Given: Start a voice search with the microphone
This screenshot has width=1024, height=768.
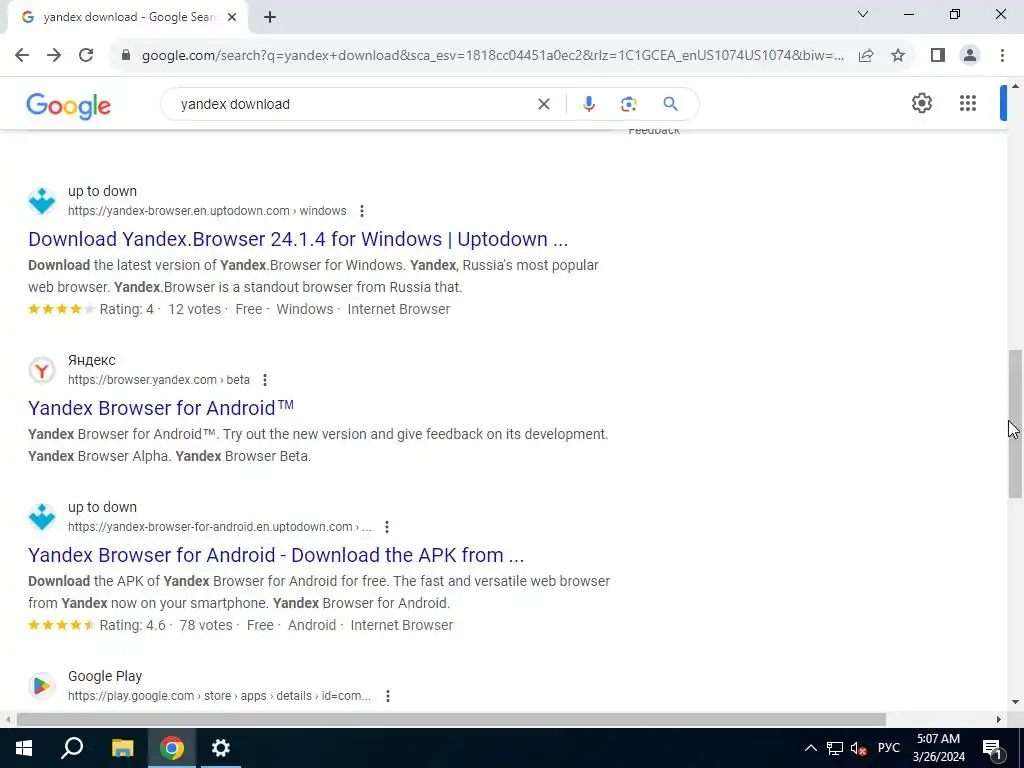Looking at the screenshot, I should click(588, 104).
